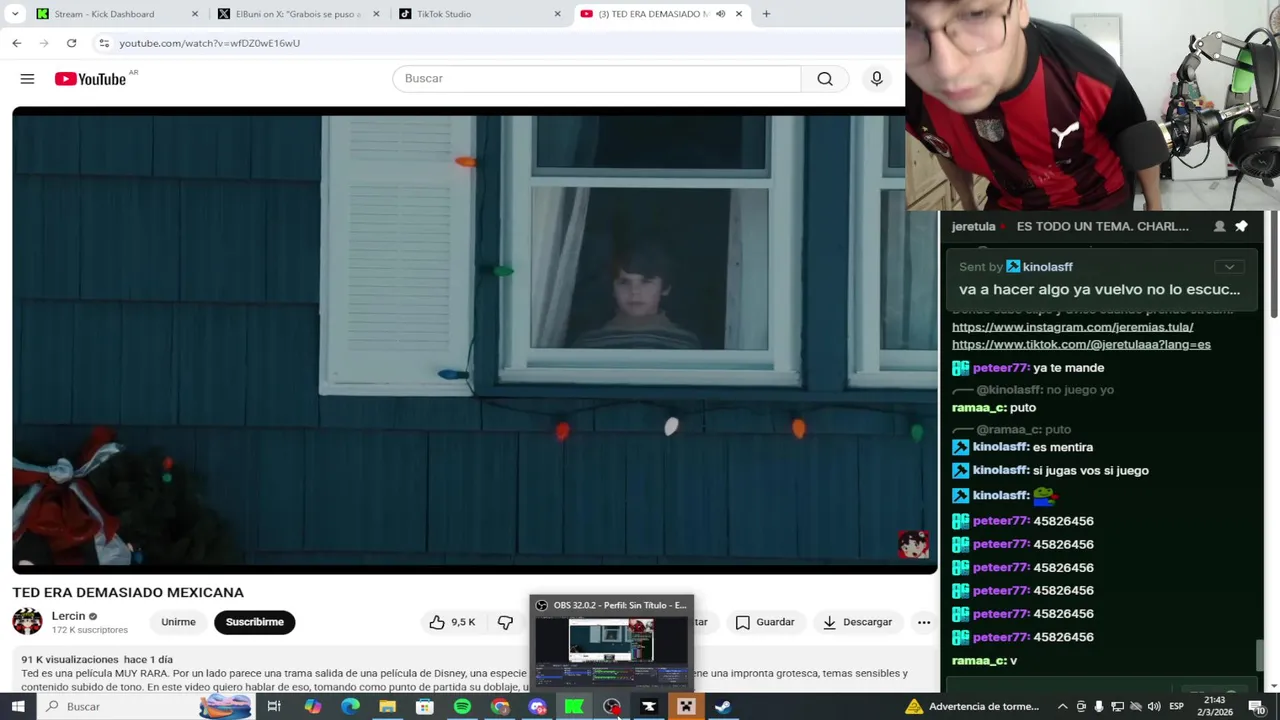The width and height of the screenshot is (1280, 720).
Task: Open Spotify from the taskbar
Action: pos(462,707)
